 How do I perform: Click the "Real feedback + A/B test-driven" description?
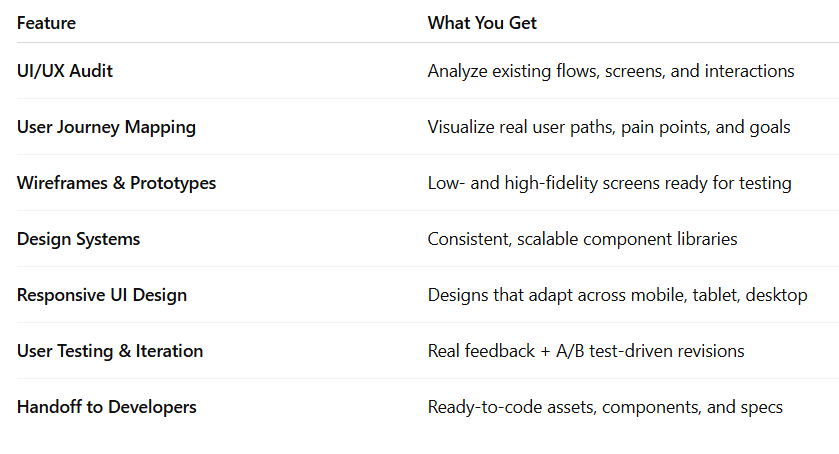coord(585,351)
